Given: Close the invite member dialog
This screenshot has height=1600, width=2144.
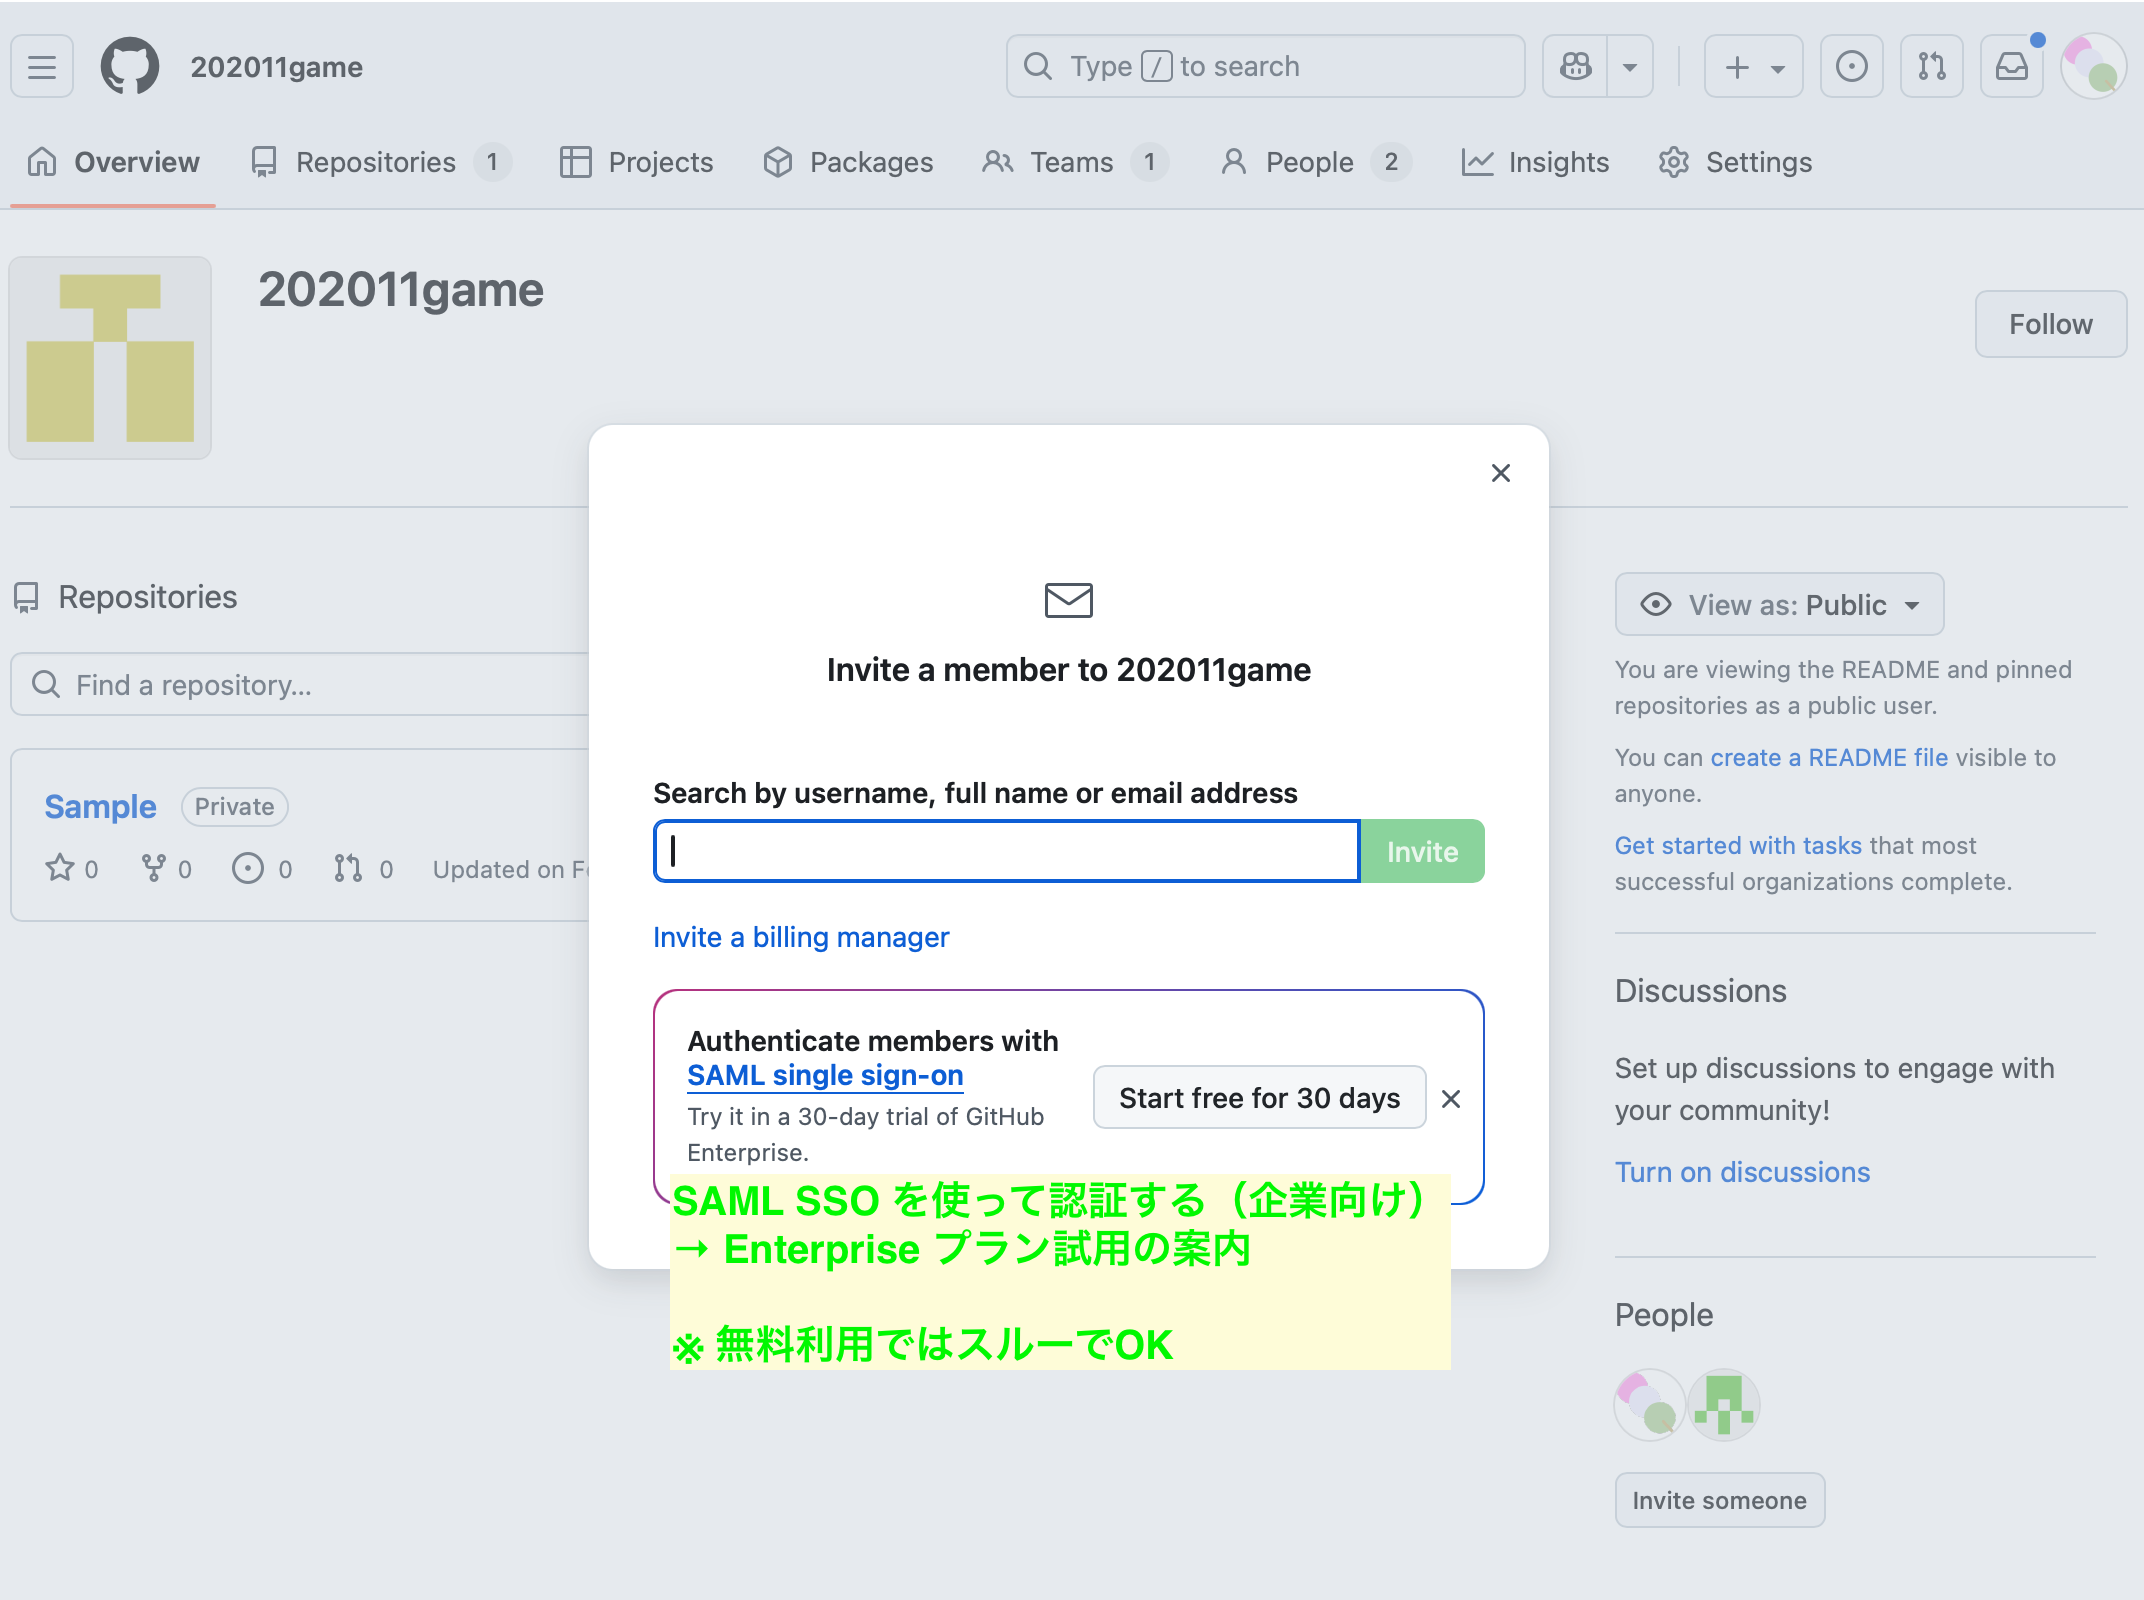Looking at the screenshot, I should click(1500, 473).
